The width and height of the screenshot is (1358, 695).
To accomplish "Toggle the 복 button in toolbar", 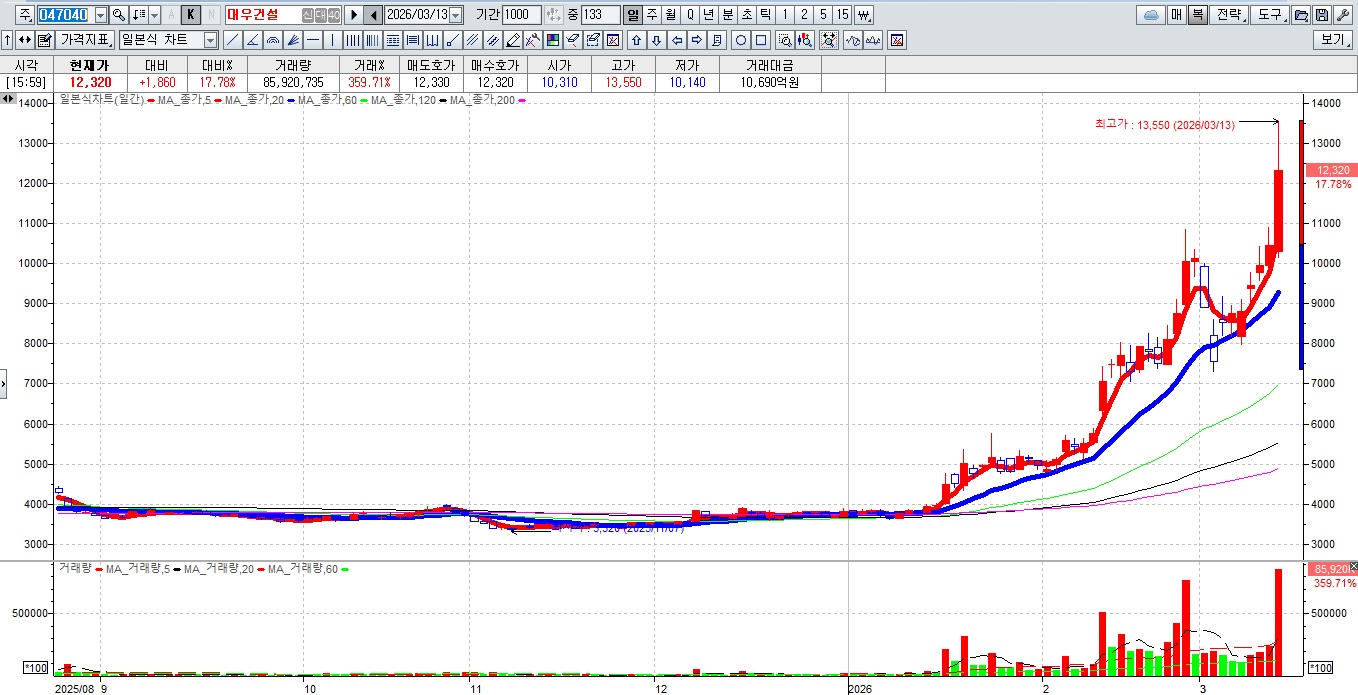I will click(x=1198, y=15).
